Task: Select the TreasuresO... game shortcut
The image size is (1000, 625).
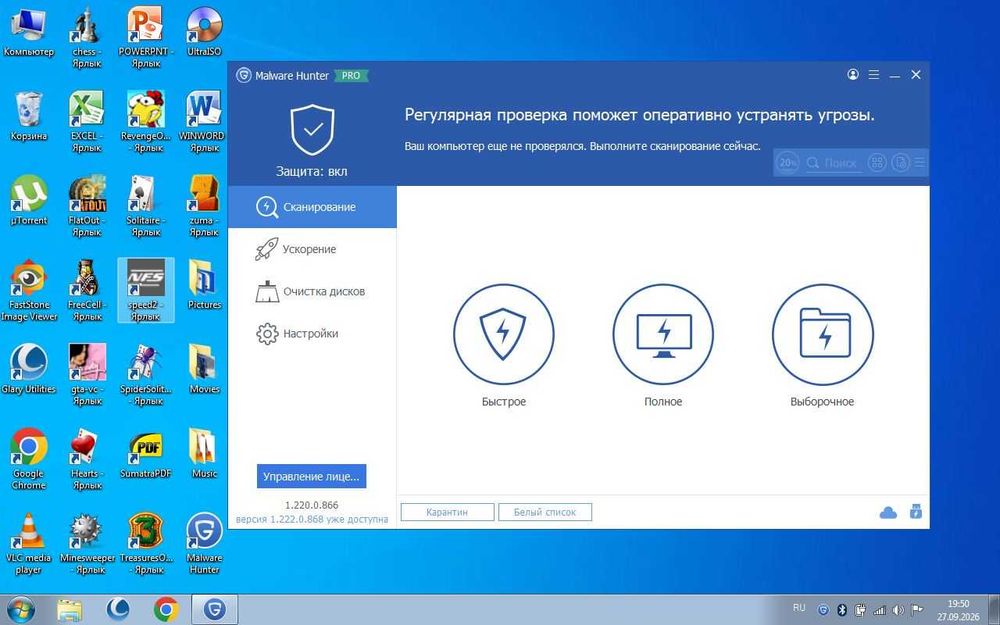Action: 145,543
